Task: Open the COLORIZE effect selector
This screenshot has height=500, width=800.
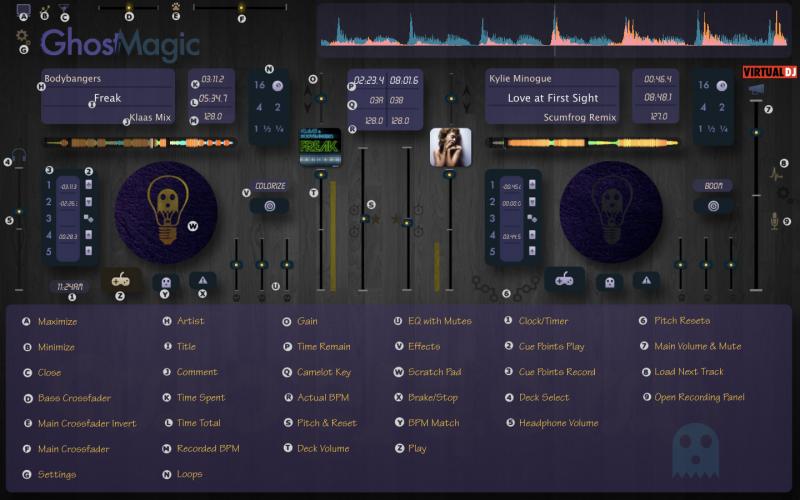Action: [x=269, y=186]
